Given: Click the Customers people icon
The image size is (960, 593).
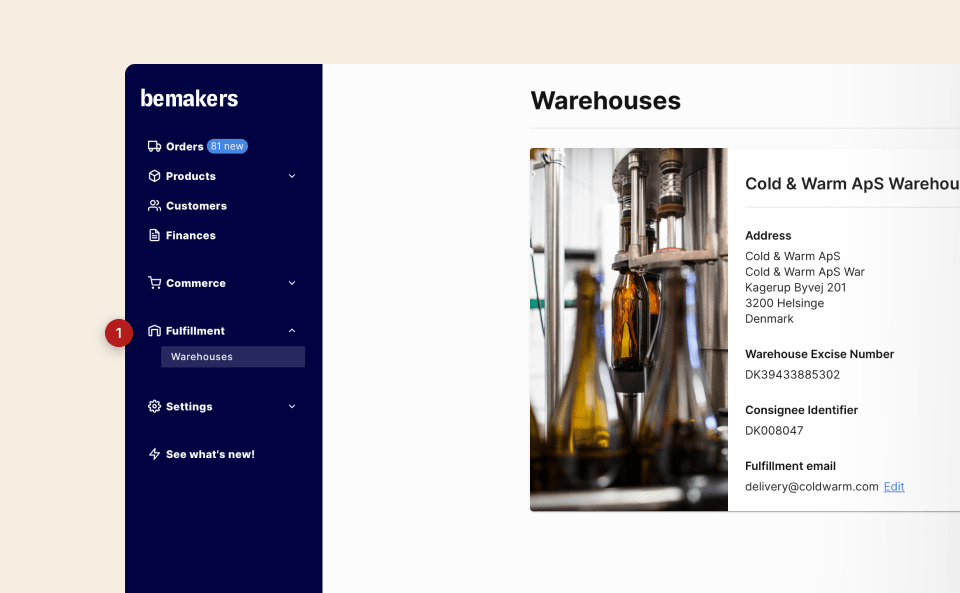Looking at the screenshot, I should (154, 206).
